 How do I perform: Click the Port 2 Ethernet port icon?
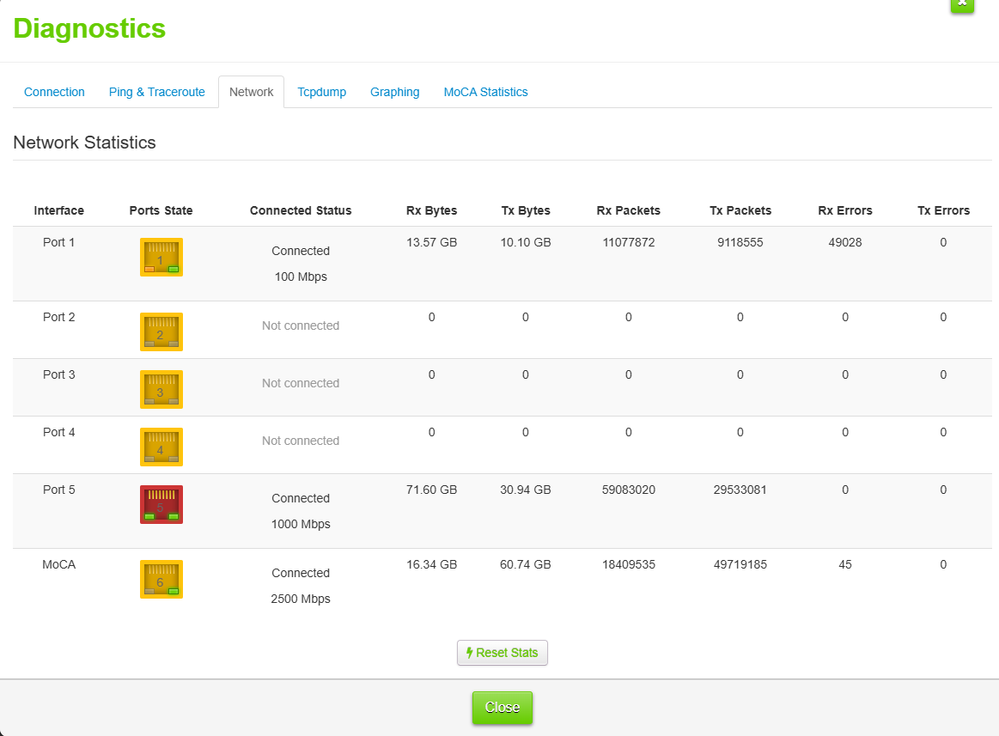click(161, 332)
